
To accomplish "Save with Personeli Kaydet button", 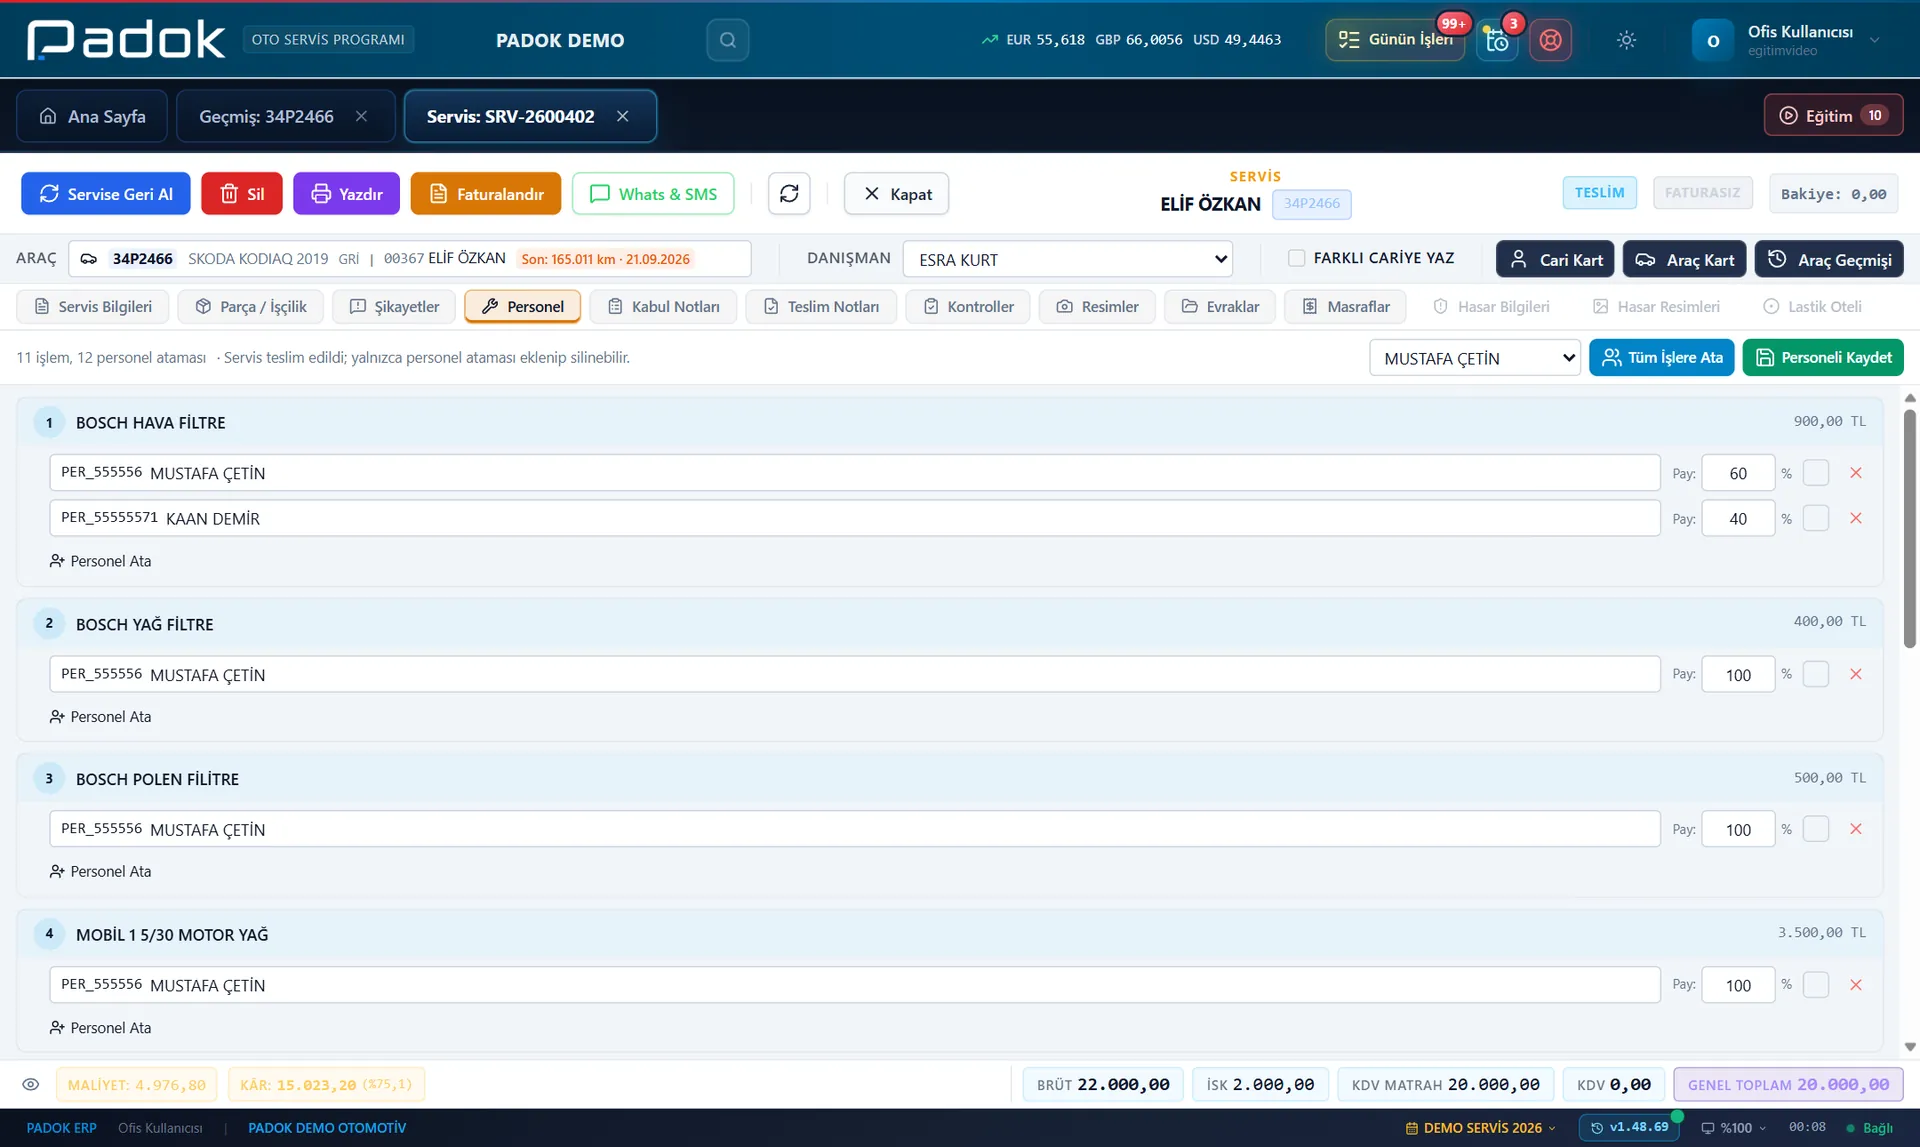I will 1823,357.
